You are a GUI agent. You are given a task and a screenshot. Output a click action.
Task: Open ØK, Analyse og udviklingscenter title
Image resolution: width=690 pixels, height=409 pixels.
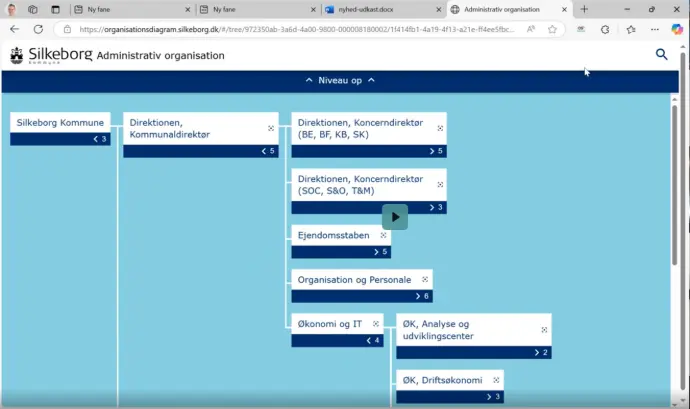pyautogui.click(x=438, y=330)
